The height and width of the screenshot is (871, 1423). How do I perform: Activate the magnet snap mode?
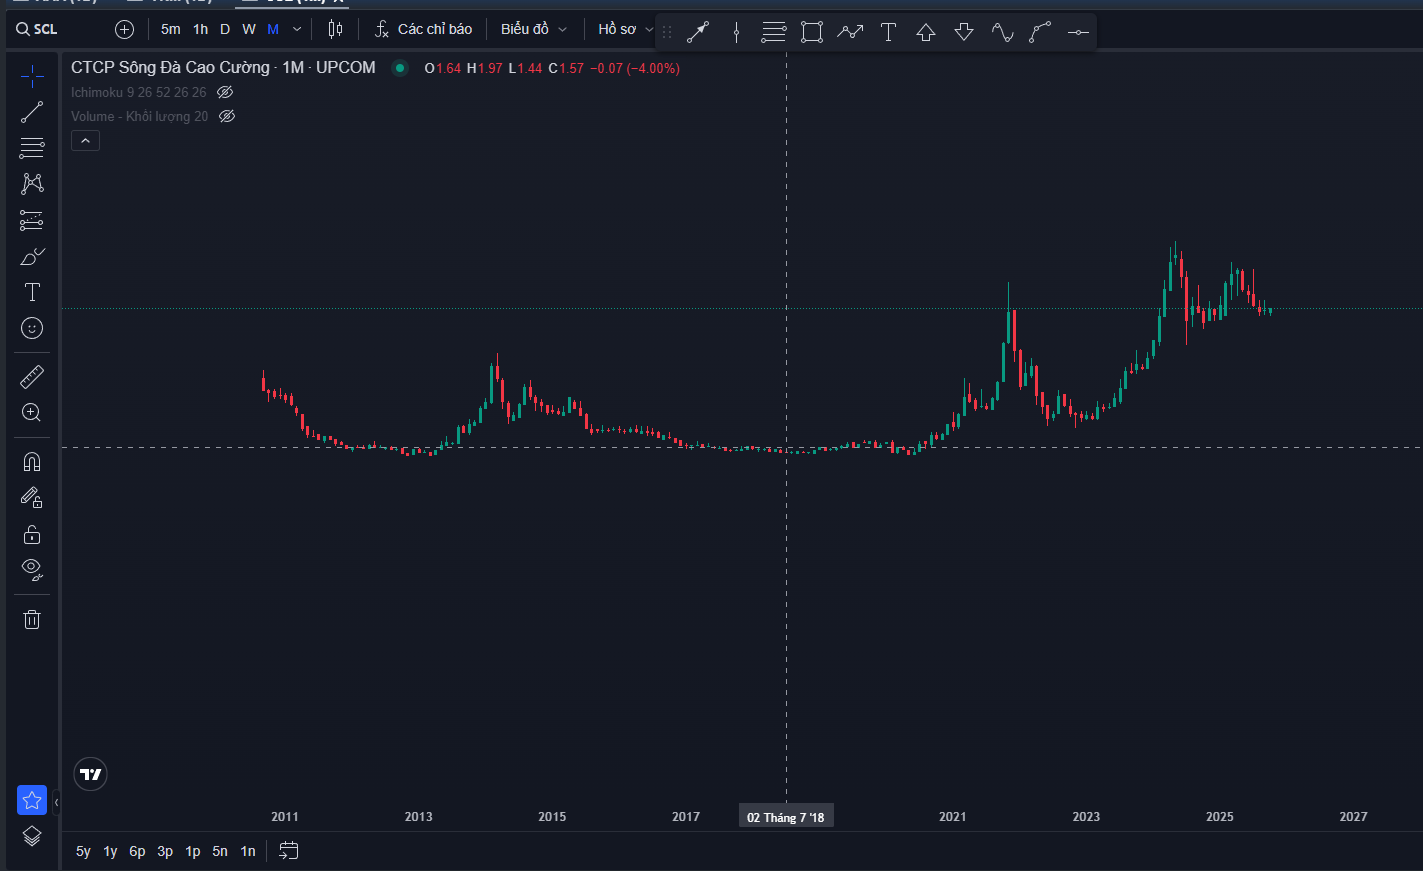tap(32, 461)
